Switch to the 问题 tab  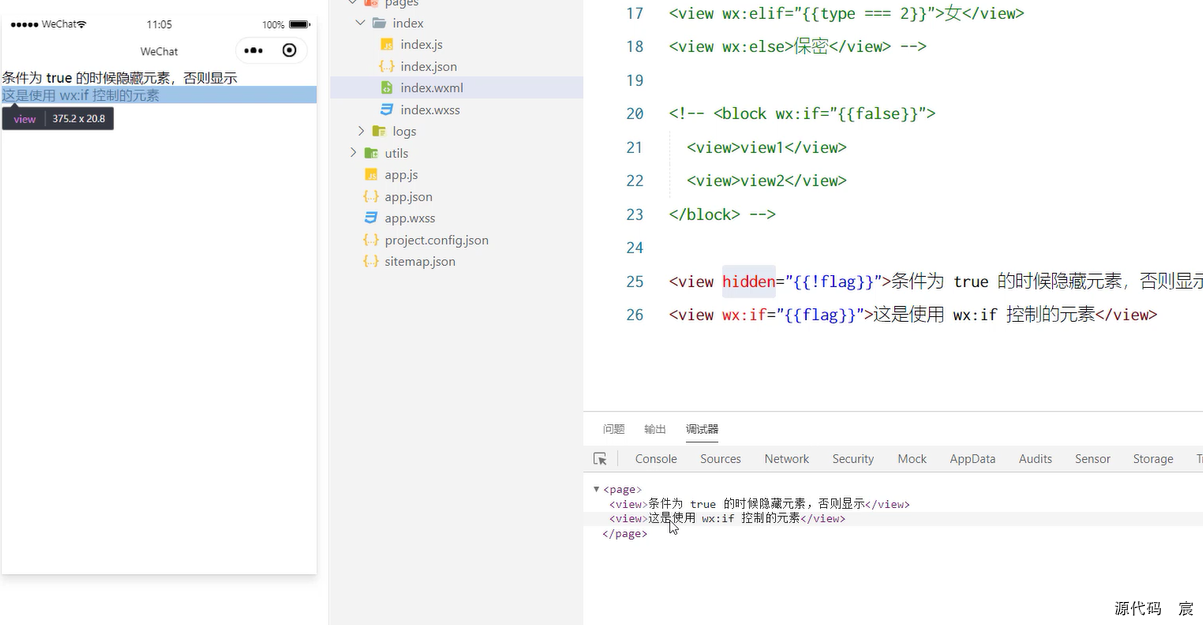[x=614, y=429]
